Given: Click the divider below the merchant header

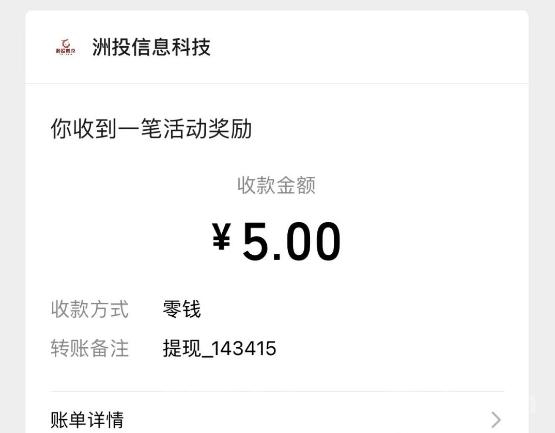Looking at the screenshot, I should [x=277, y=84].
